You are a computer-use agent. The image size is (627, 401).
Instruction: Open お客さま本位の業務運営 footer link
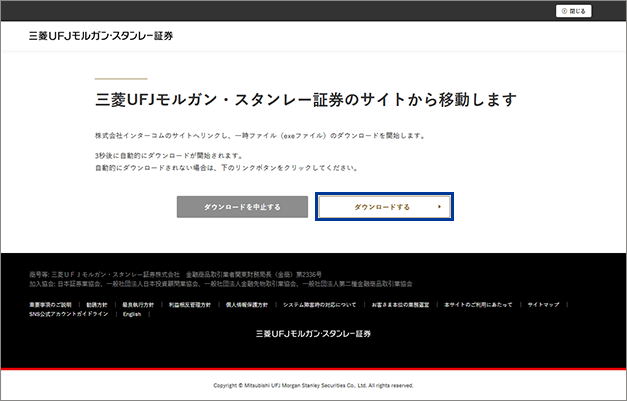pyautogui.click(x=400, y=305)
